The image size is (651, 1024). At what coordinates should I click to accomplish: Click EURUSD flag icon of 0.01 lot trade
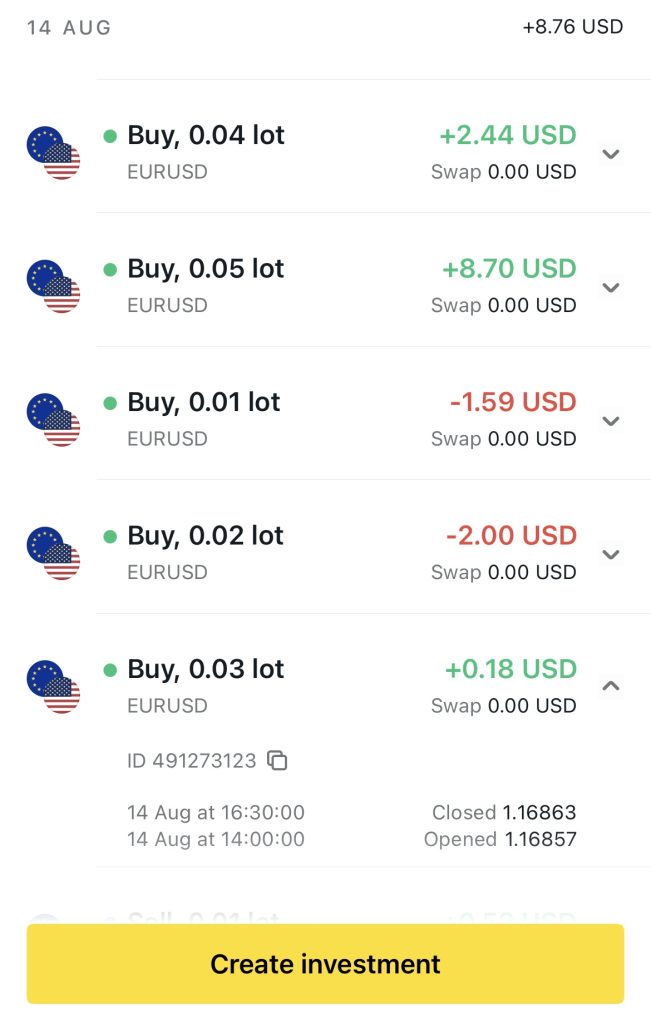[x=53, y=420]
